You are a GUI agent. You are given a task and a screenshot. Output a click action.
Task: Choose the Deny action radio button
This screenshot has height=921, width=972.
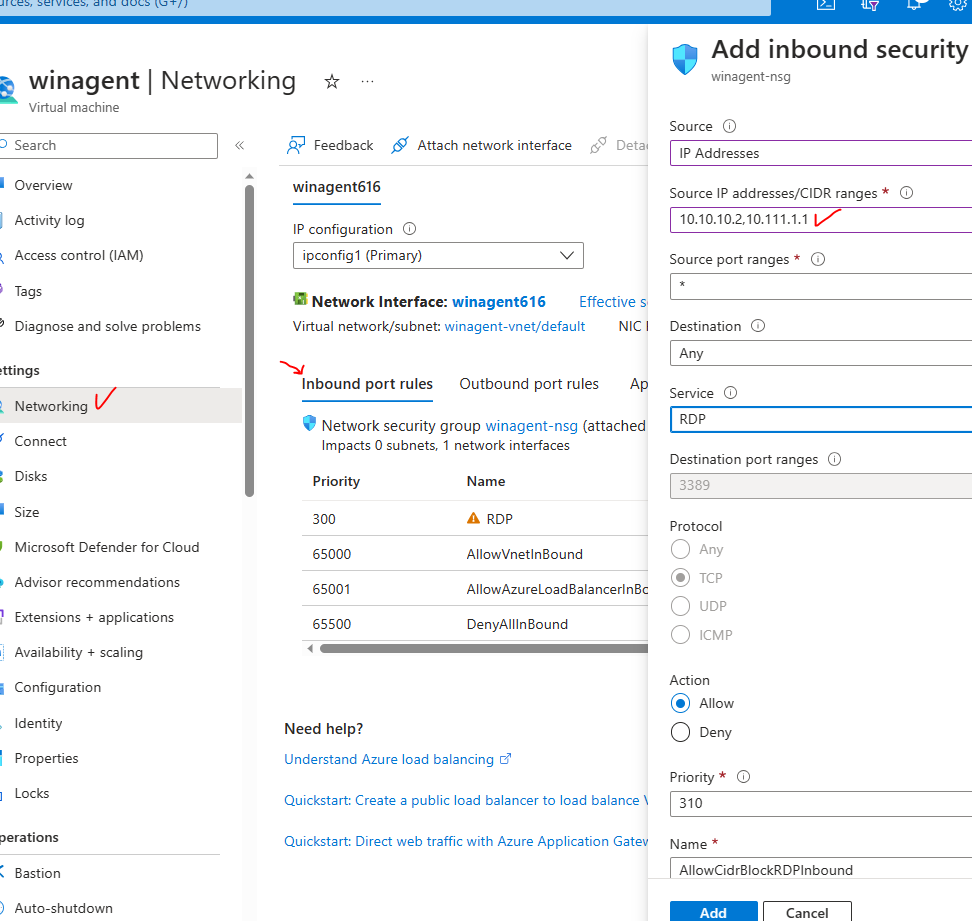click(x=681, y=732)
